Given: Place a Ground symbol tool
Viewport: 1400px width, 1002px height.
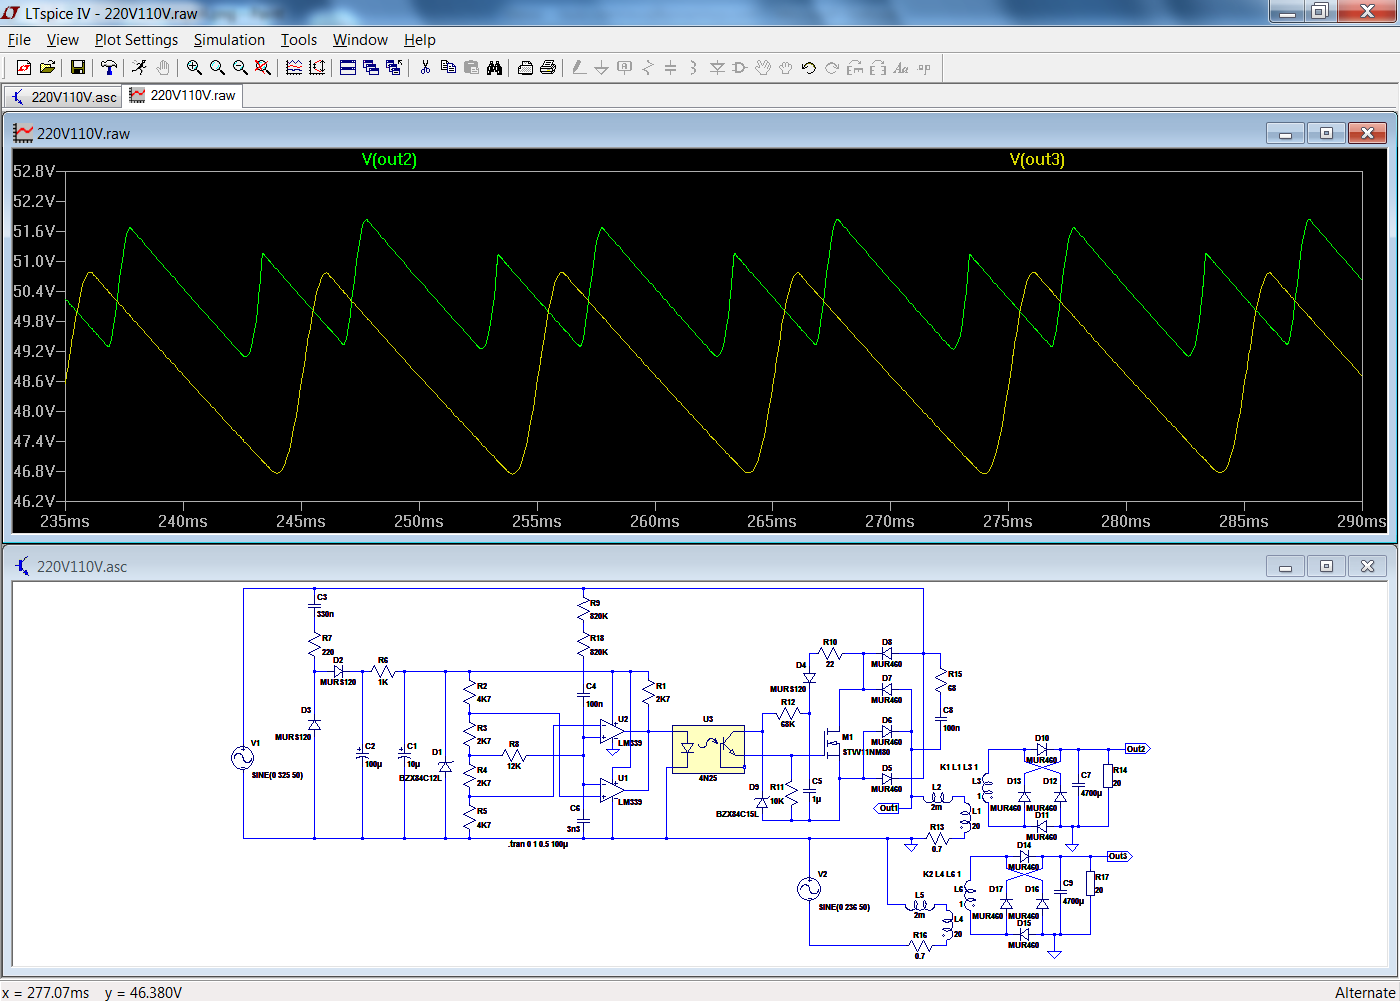Looking at the screenshot, I should [601, 68].
